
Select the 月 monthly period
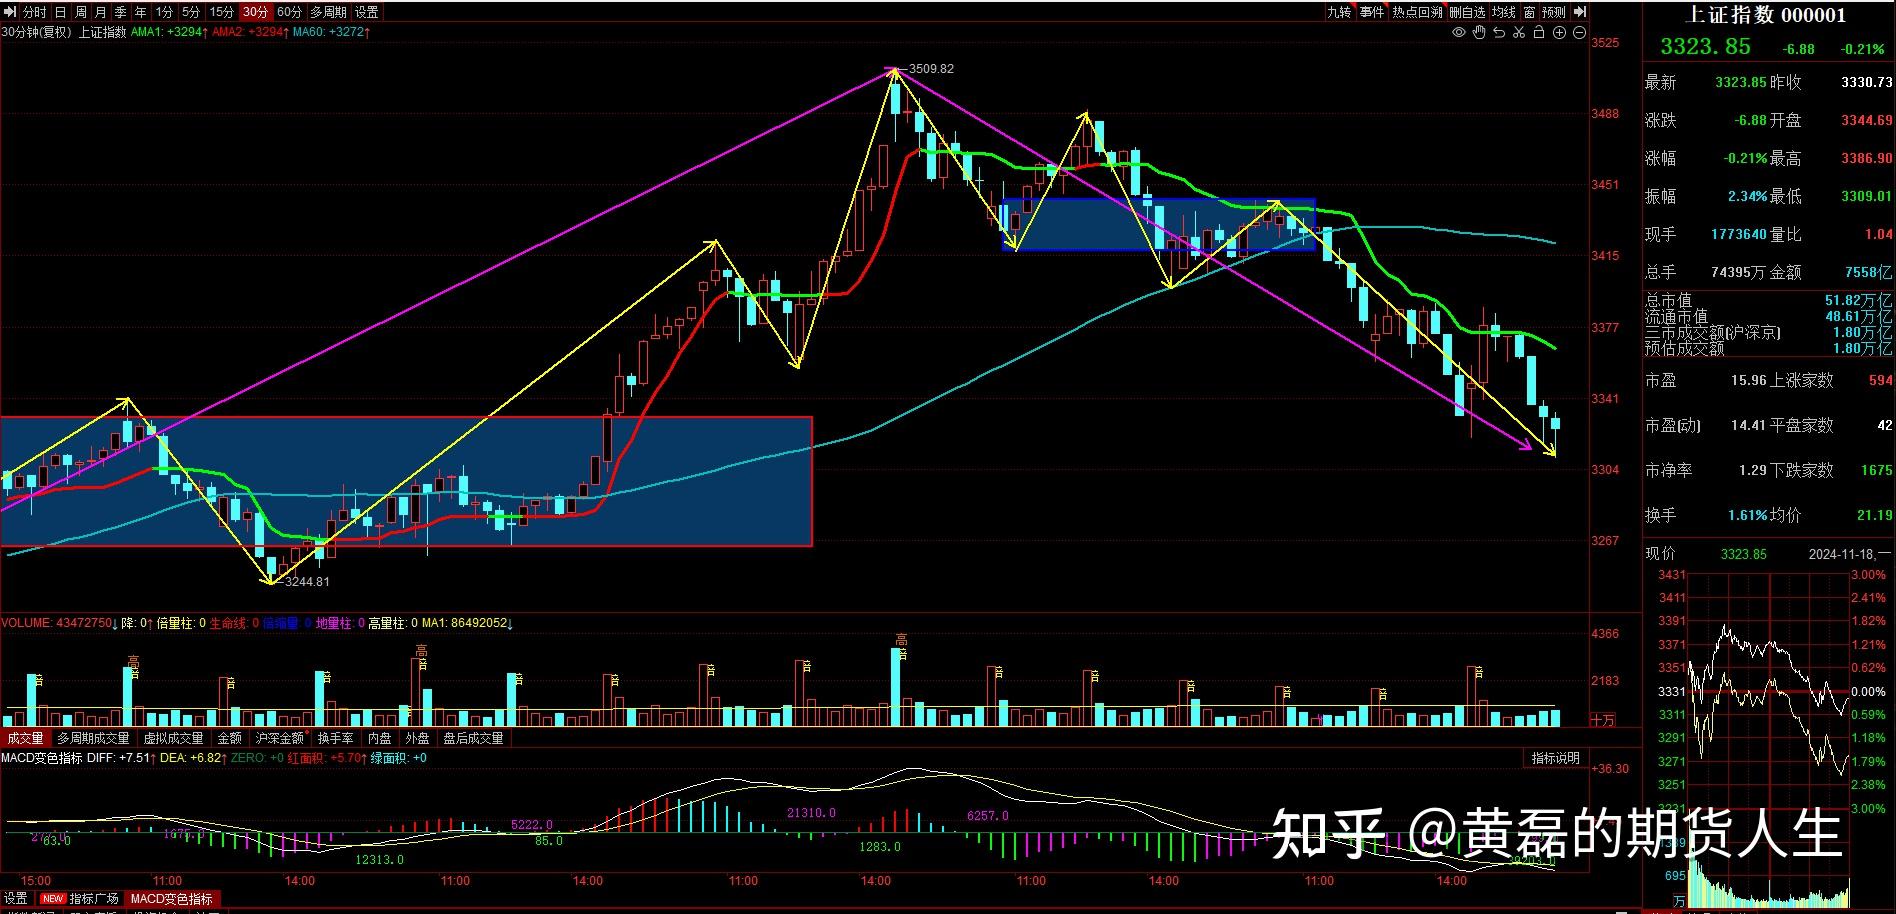101,12
